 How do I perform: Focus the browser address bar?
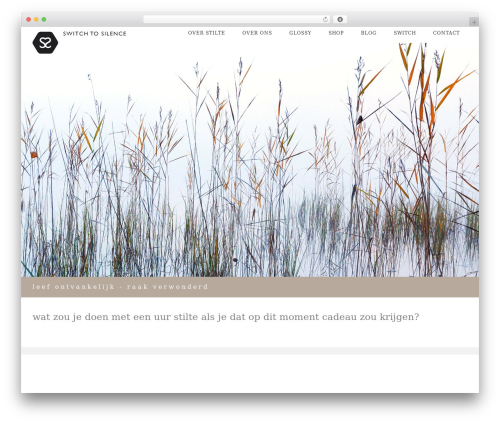pos(237,20)
